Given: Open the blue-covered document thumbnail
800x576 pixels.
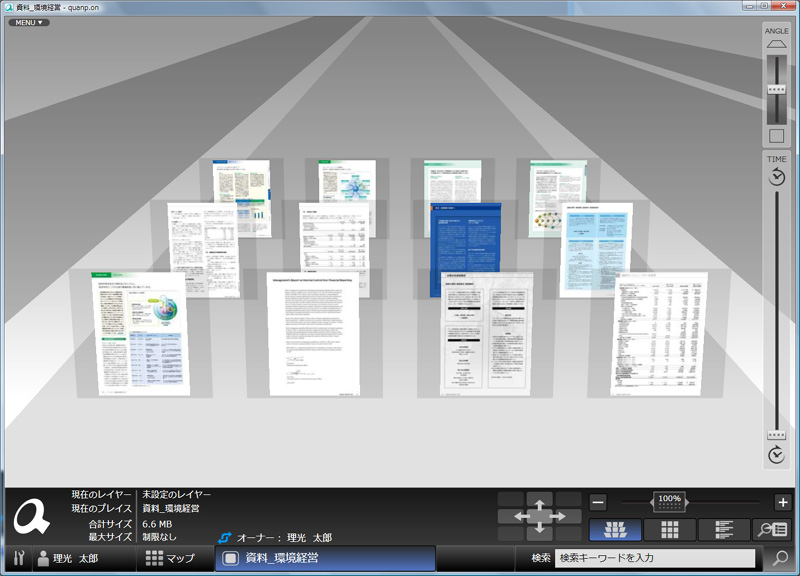Looking at the screenshot, I should (463, 250).
